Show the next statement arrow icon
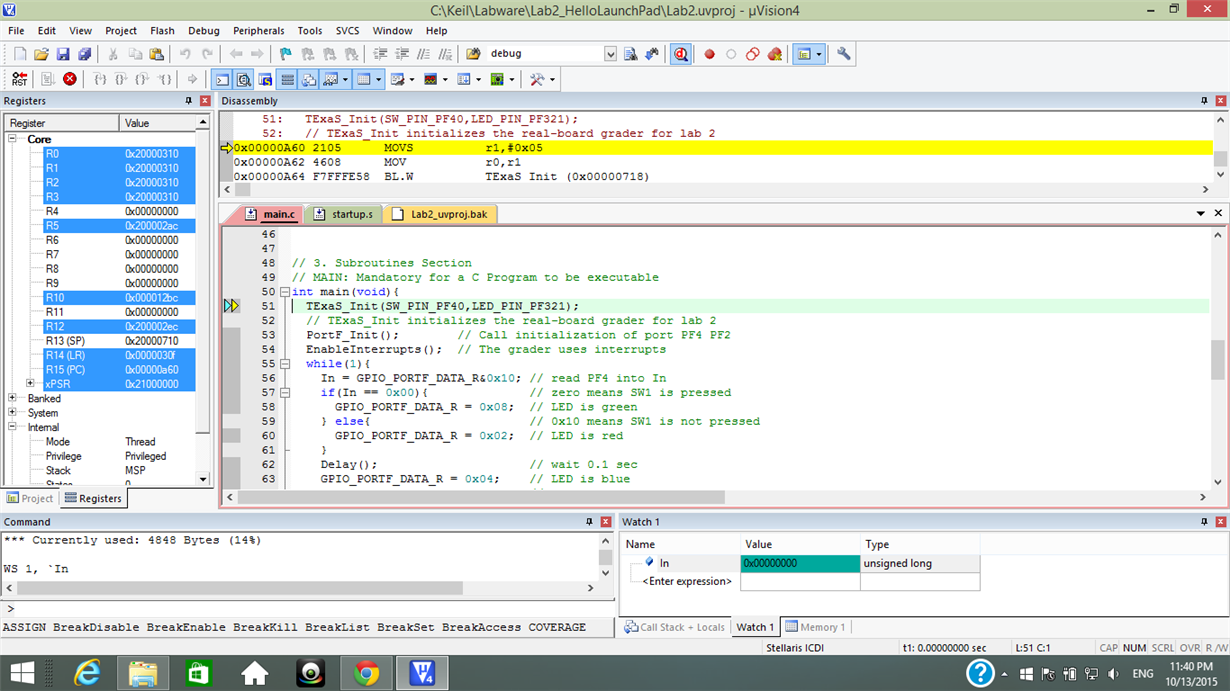The height and width of the screenshot is (691, 1230). tap(193, 79)
